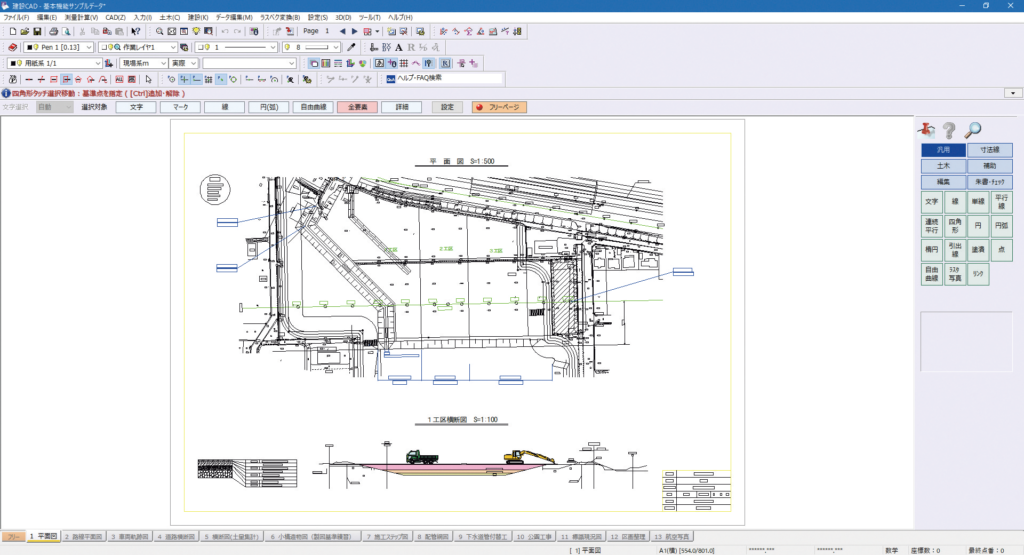Open the 用紙系 1/1 dropdown
The width and height of the screenshot is (1024, 555).
pos(54,63)
